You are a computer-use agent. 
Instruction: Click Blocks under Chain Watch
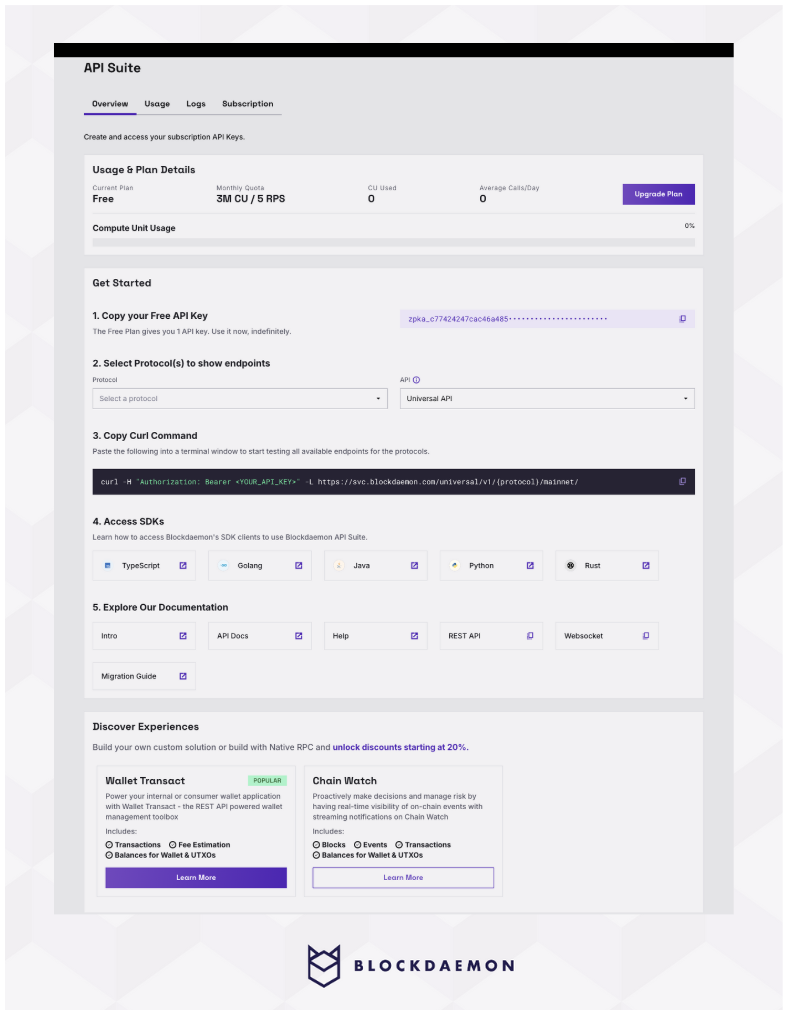pos(329,844)
